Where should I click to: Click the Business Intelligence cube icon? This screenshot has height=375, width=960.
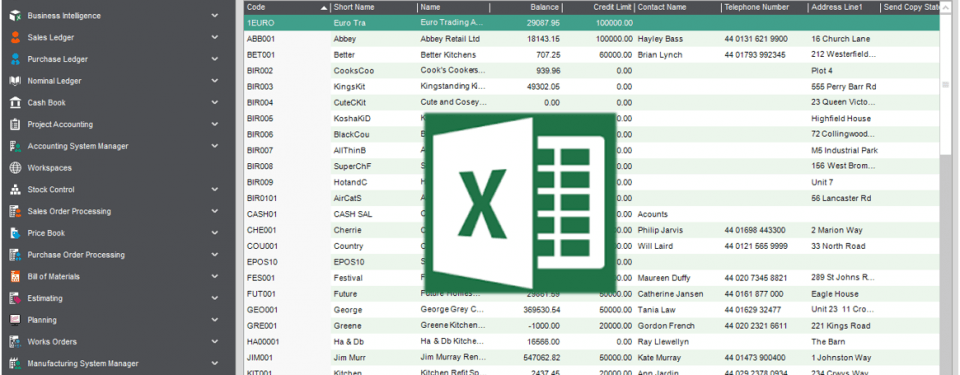tap(15, 16)
